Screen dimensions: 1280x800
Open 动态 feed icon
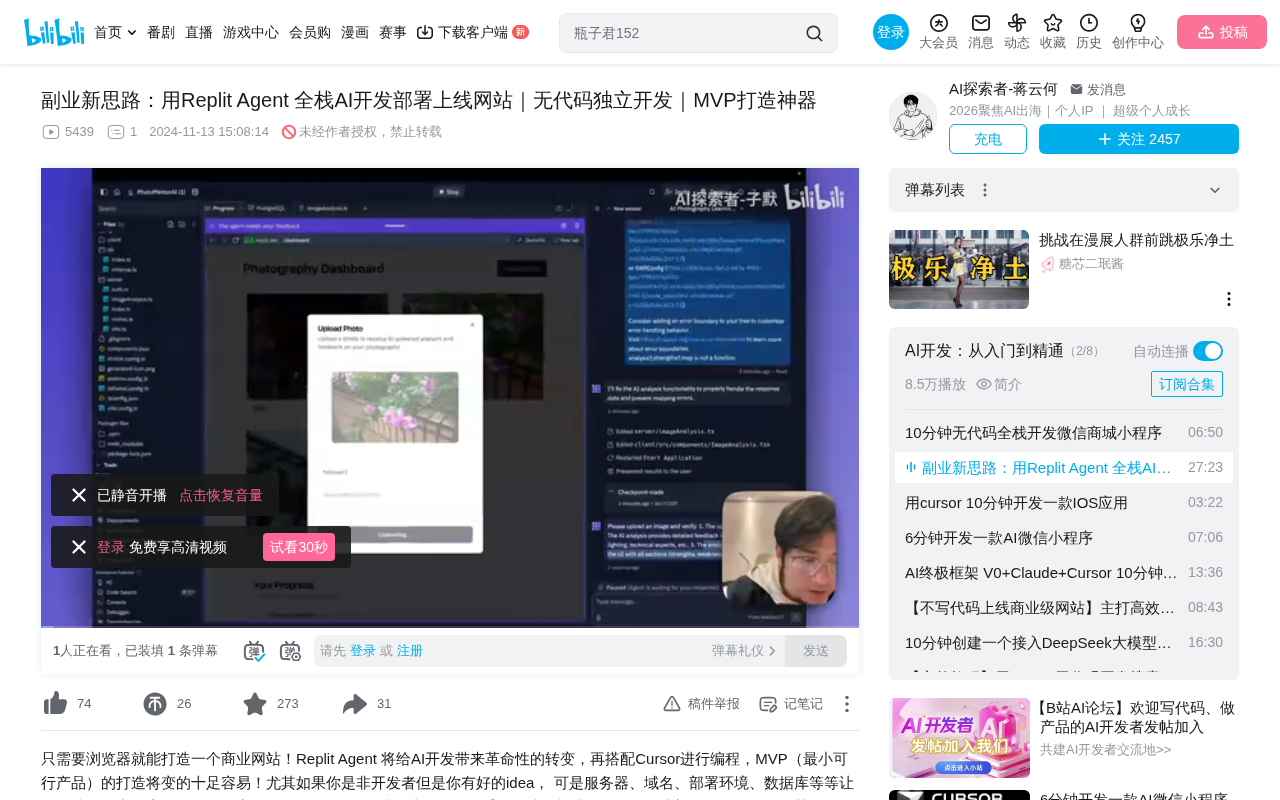click(1017, 23)
